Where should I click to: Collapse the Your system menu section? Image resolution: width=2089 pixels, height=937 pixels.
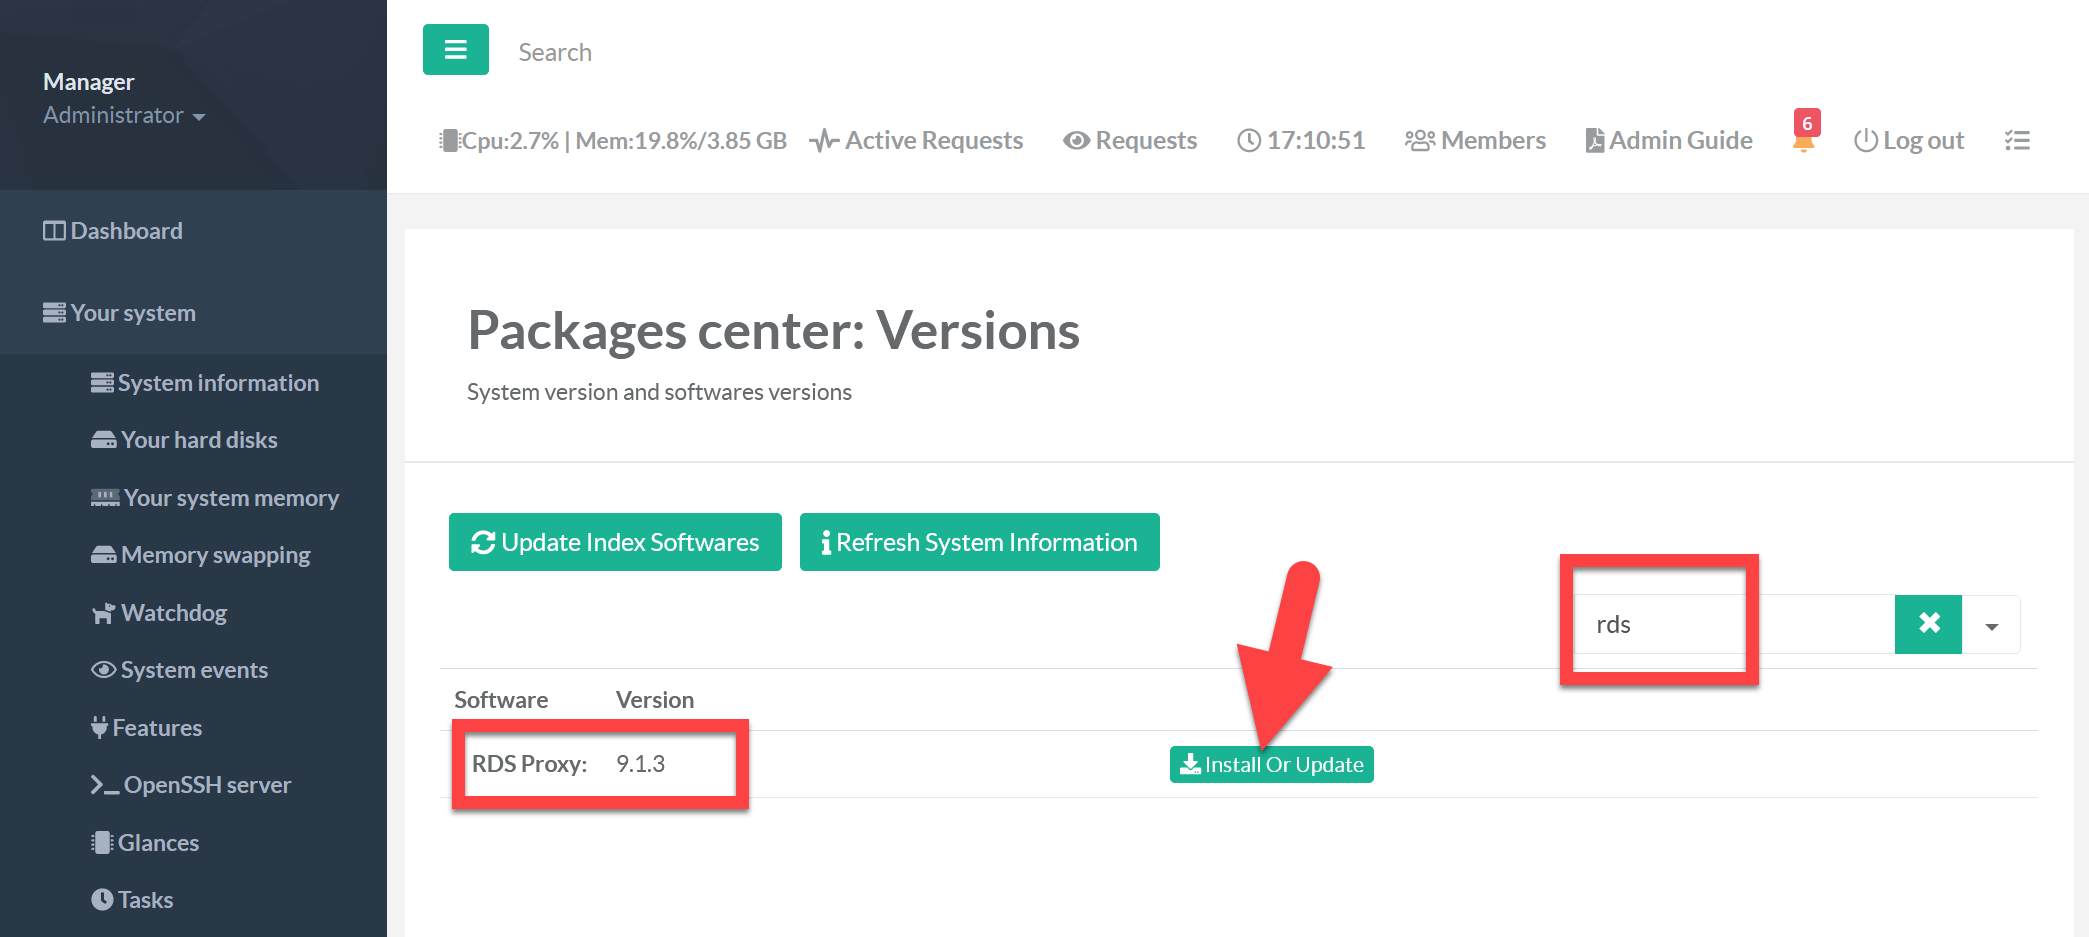click(132, 313)
